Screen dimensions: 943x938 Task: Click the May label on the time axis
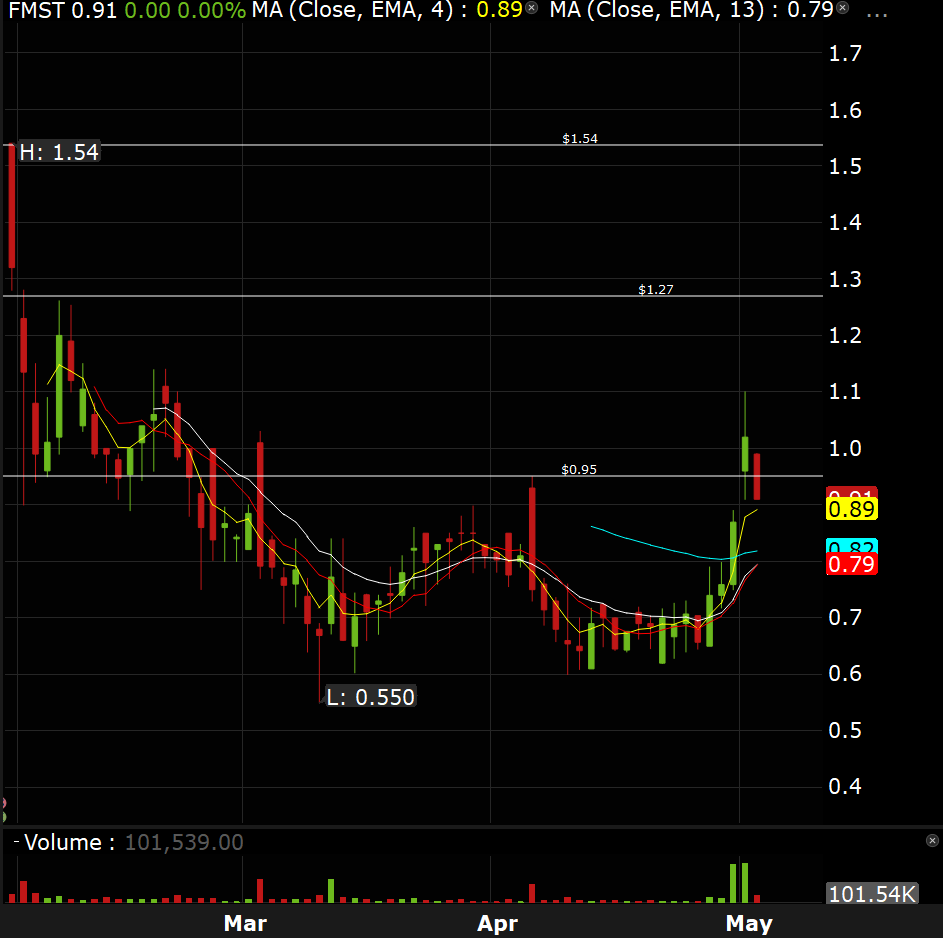click(x=749, y=923)
